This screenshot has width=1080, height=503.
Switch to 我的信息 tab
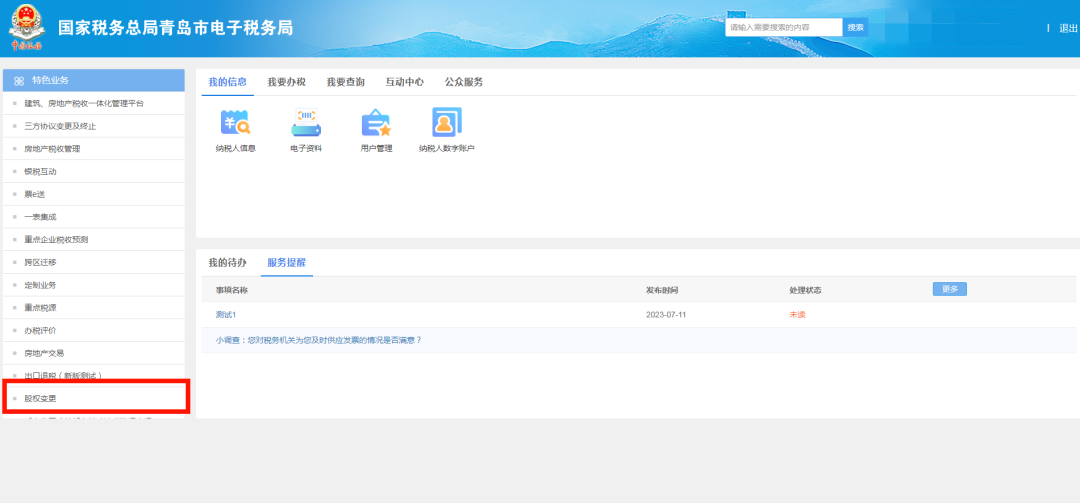coord(227,82)
